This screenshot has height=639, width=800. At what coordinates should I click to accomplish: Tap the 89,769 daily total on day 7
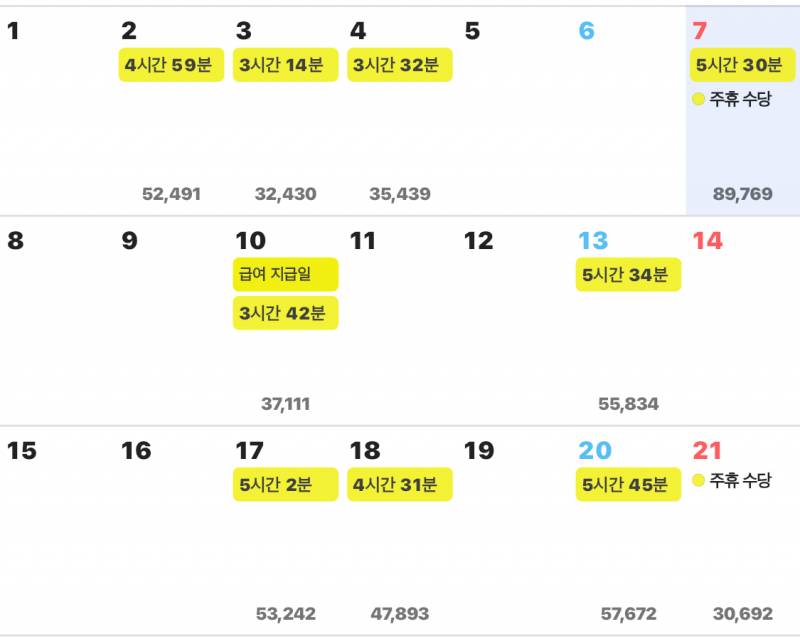(742, 194)
